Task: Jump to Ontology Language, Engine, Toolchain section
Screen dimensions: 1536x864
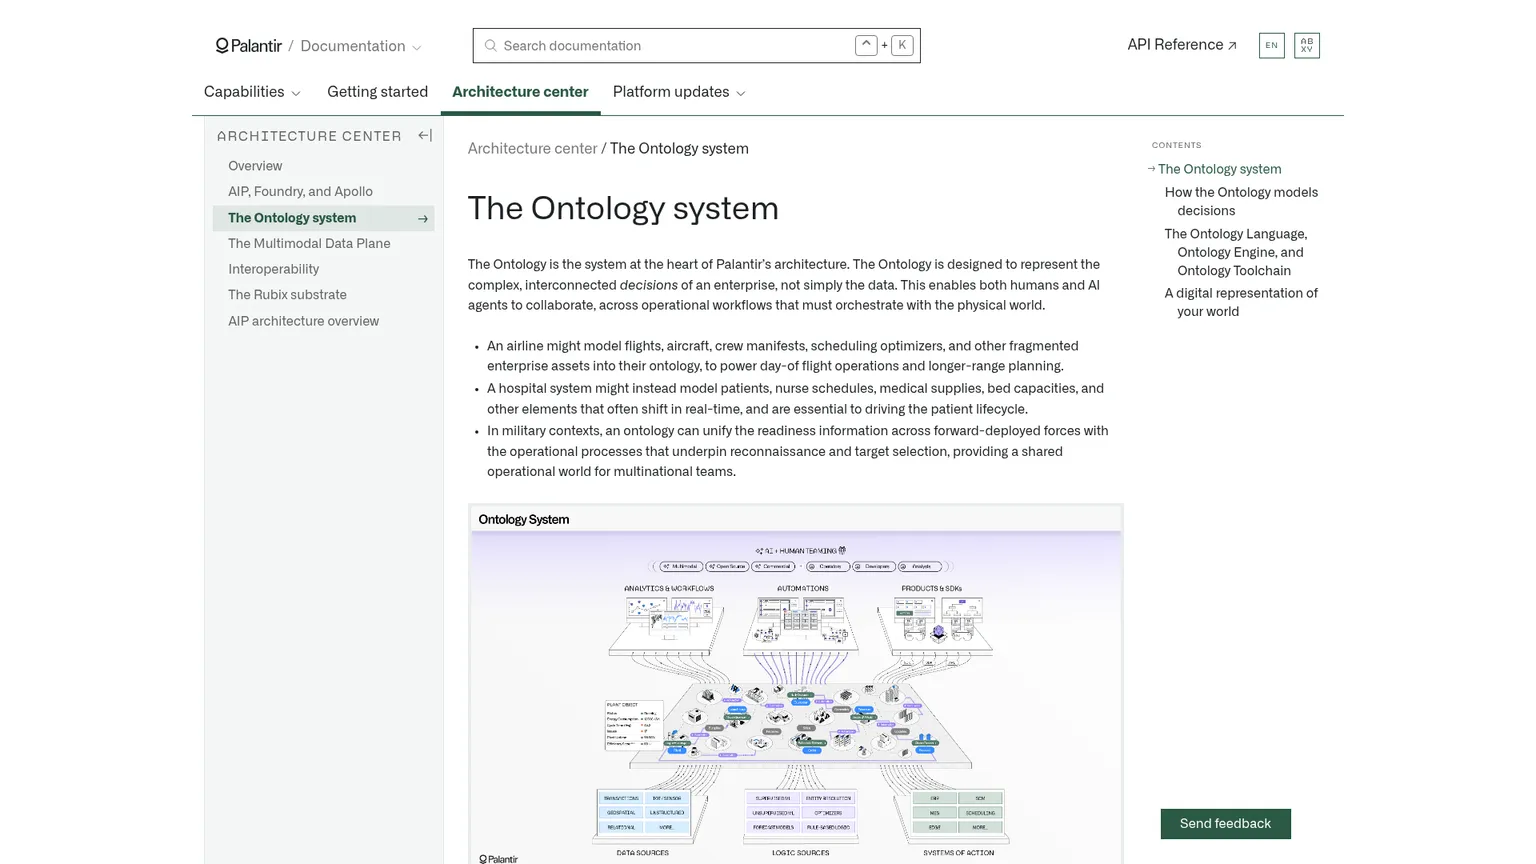Action: pyautogui.click(x=1235, y=252)
